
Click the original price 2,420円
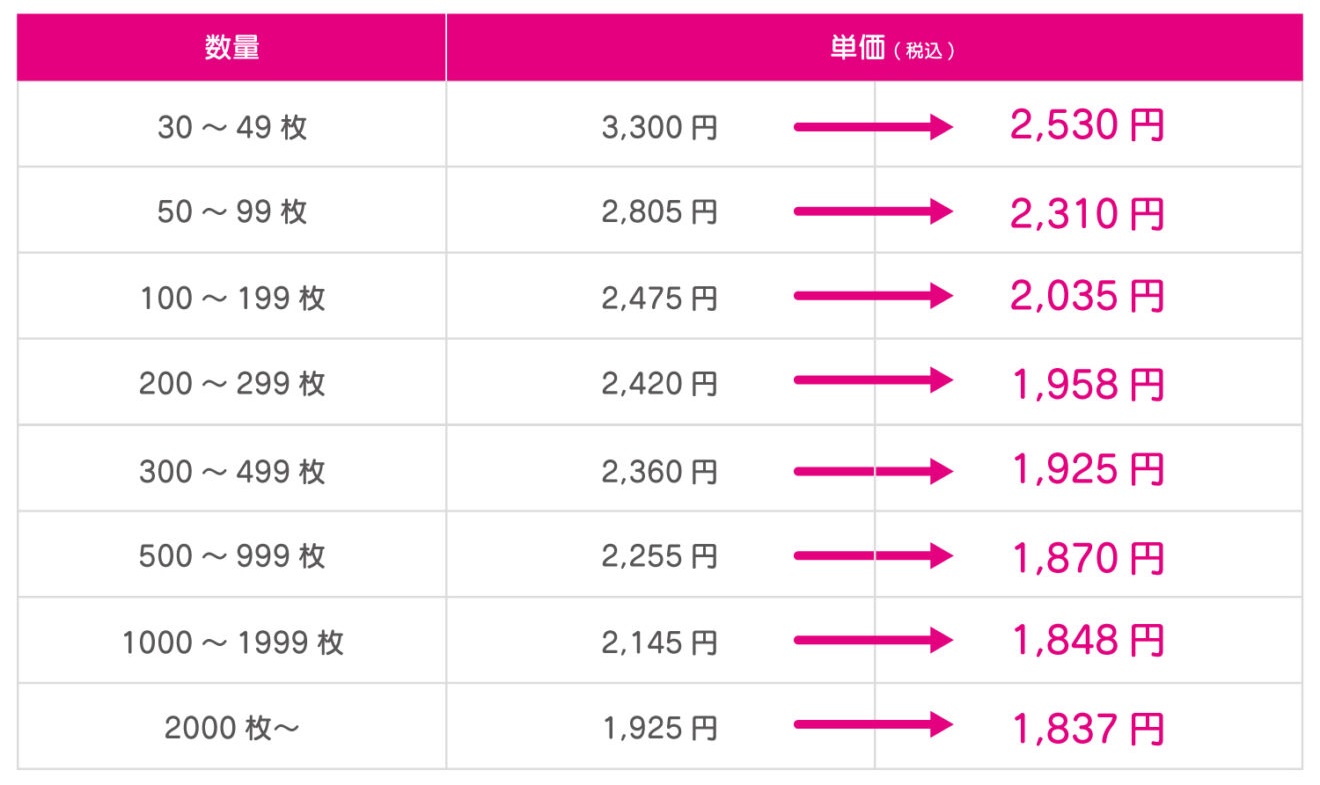pyautogui.click(x=660, y=382)
